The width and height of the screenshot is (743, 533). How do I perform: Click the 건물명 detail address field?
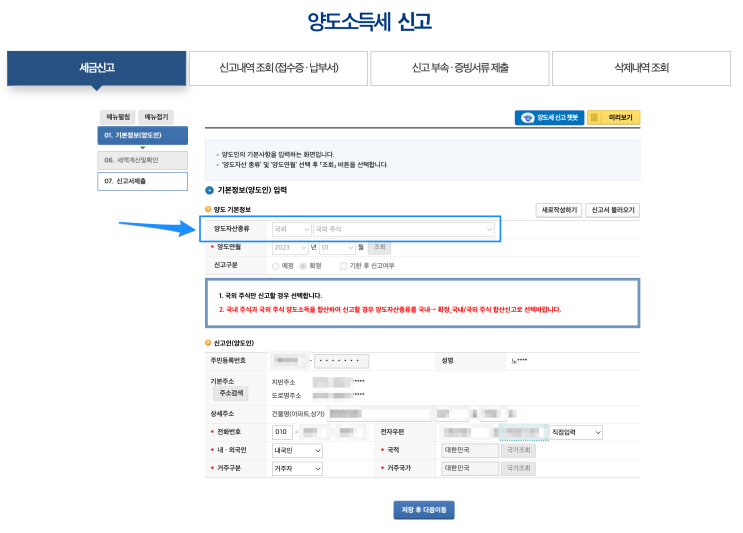click(379, 414)
